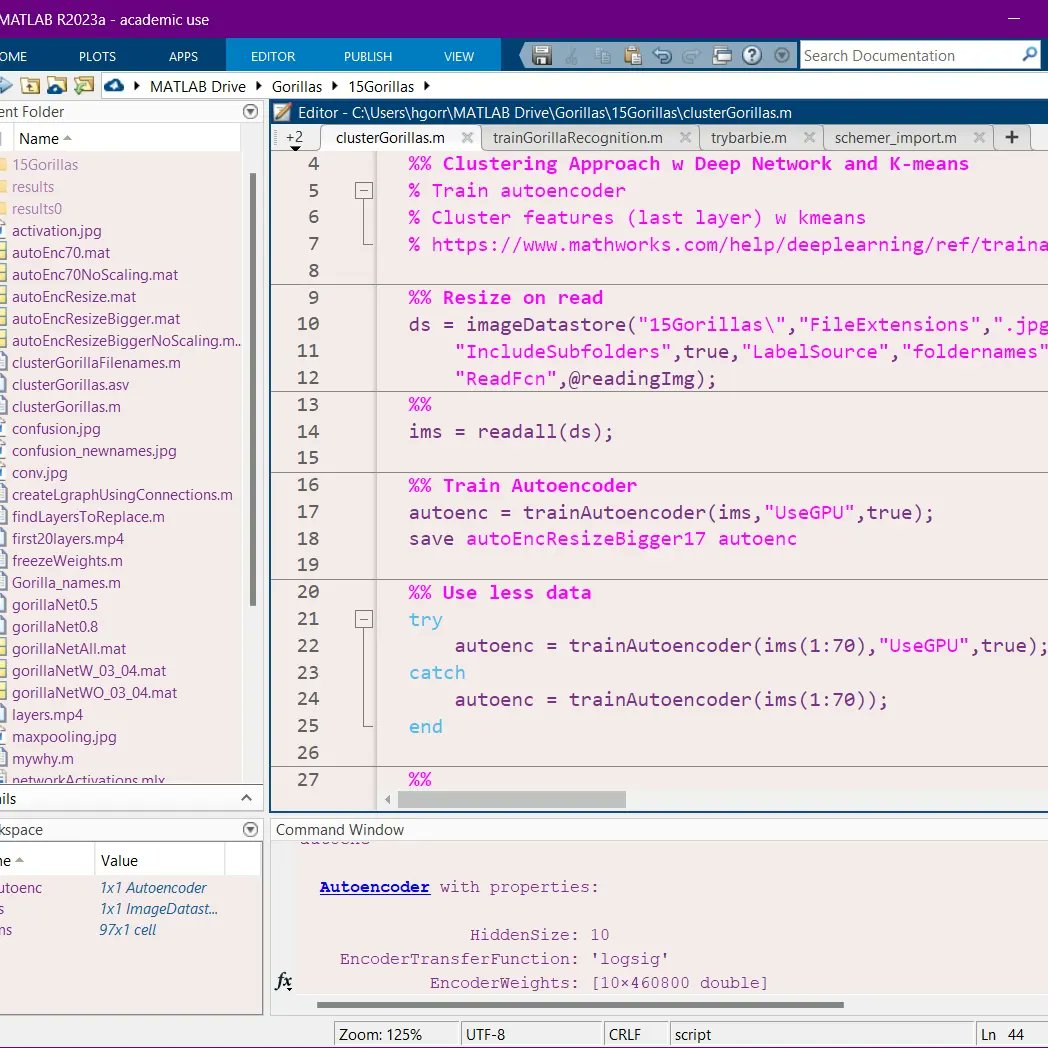This screenshot has width=1048, height=1048.
Task: Click the MATLAB Drive cloud icon
Action: coord(114,86)
